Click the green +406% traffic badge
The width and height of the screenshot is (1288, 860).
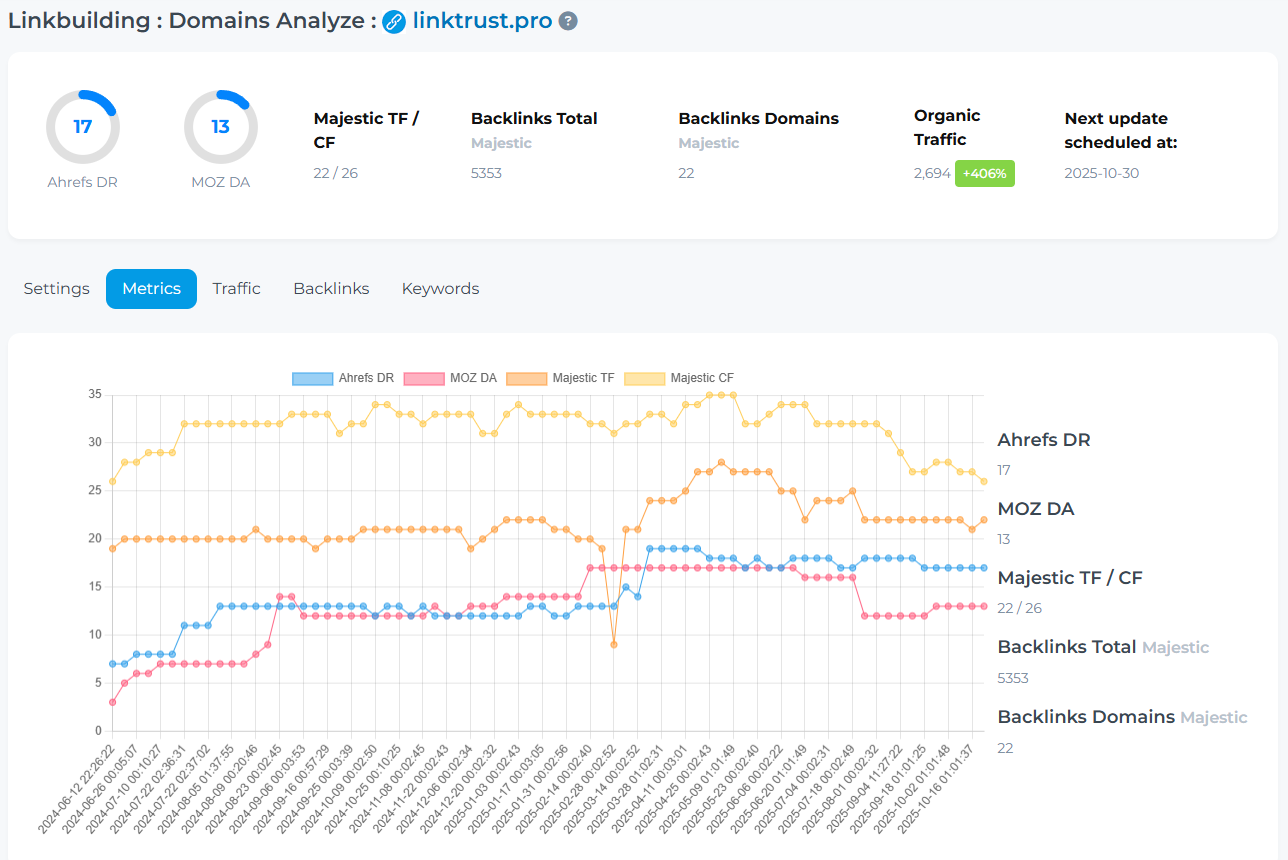pos(984,173)
